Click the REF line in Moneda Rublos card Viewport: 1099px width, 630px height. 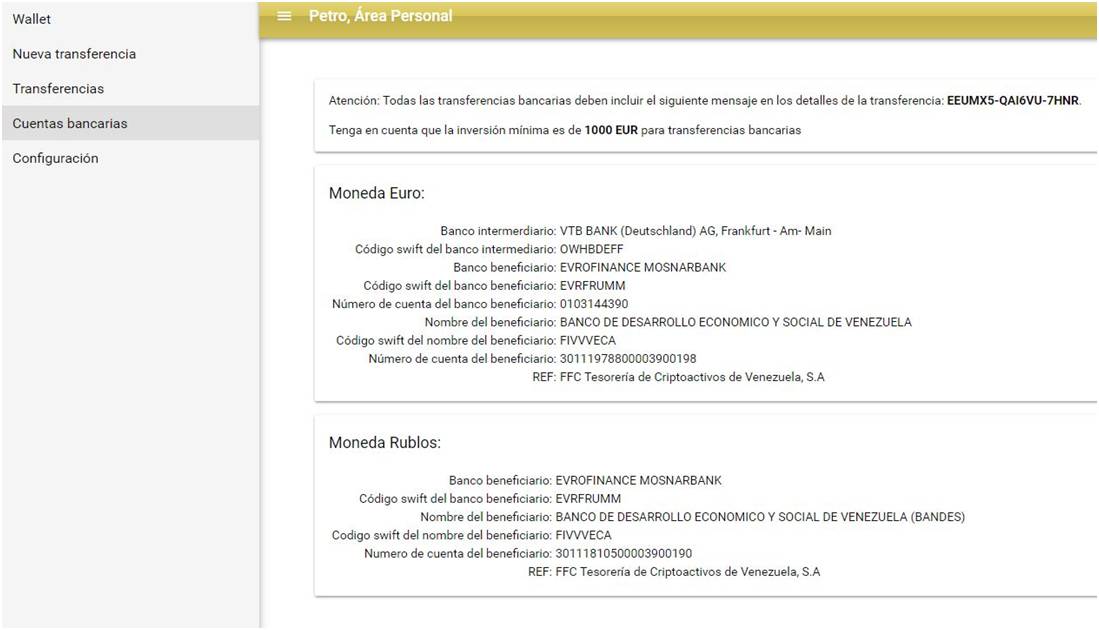(688, 572)
